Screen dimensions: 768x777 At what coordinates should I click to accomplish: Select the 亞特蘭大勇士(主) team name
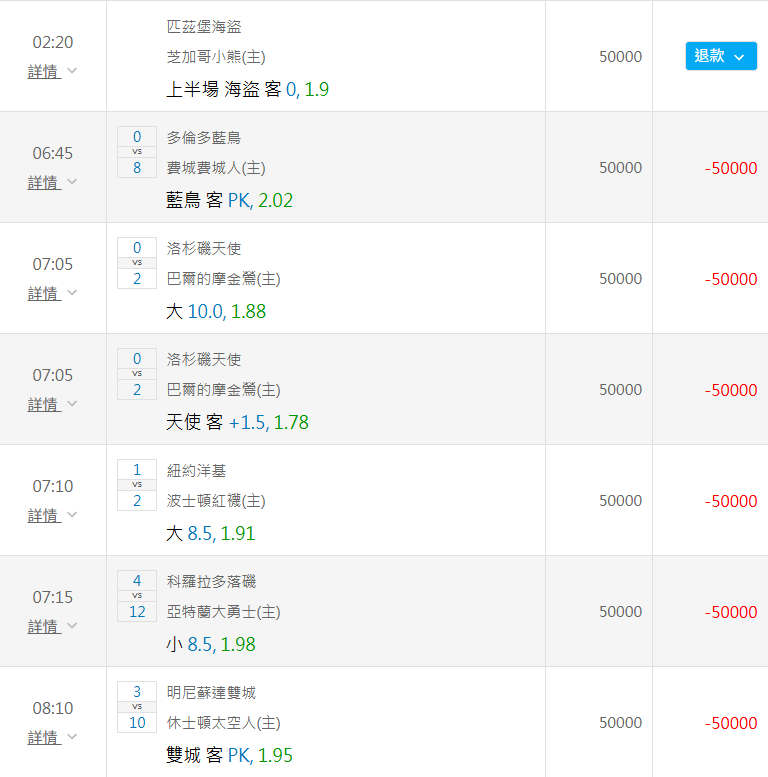pyautogui.click(x=223, y=612)
